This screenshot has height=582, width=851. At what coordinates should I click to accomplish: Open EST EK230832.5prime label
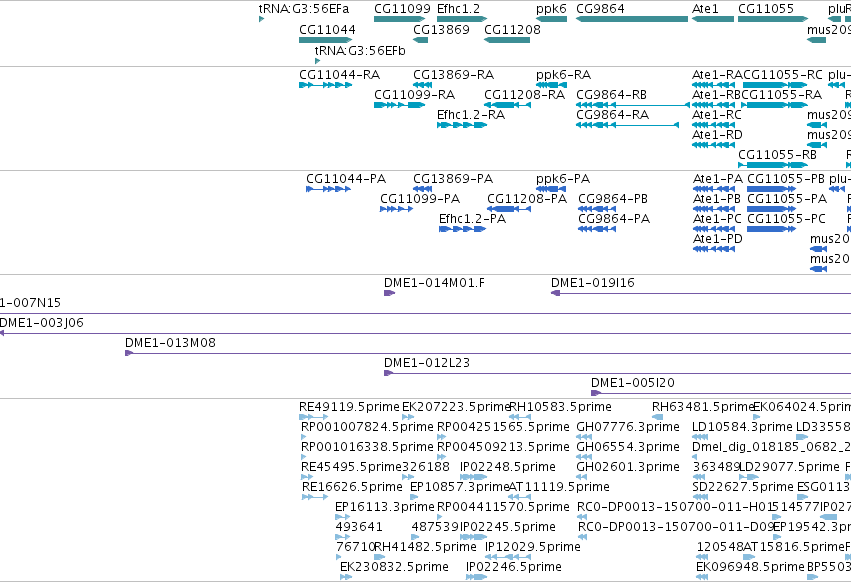click(394, 567)
